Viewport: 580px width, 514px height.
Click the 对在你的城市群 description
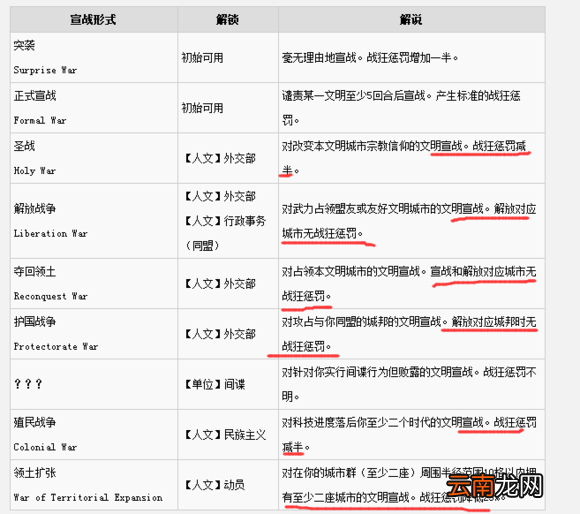coord(409,485)
